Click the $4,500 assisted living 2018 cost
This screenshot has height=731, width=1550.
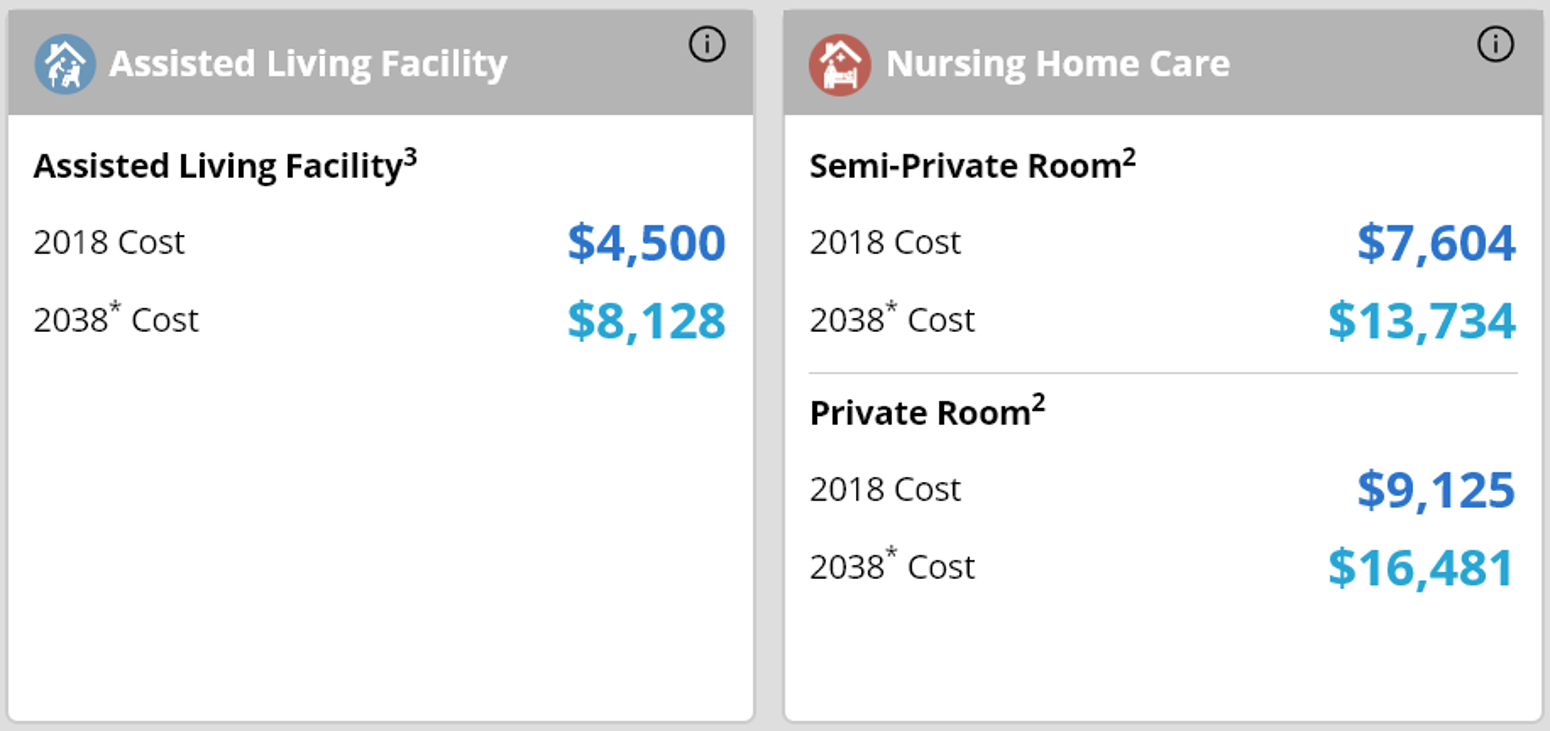(x=647, y=243)
